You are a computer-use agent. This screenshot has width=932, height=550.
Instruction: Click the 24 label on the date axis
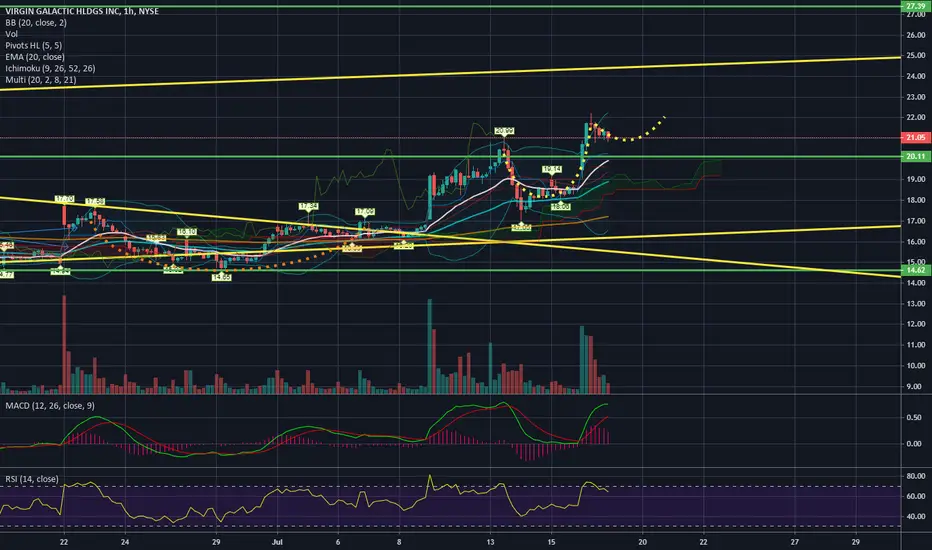[124, 542]
